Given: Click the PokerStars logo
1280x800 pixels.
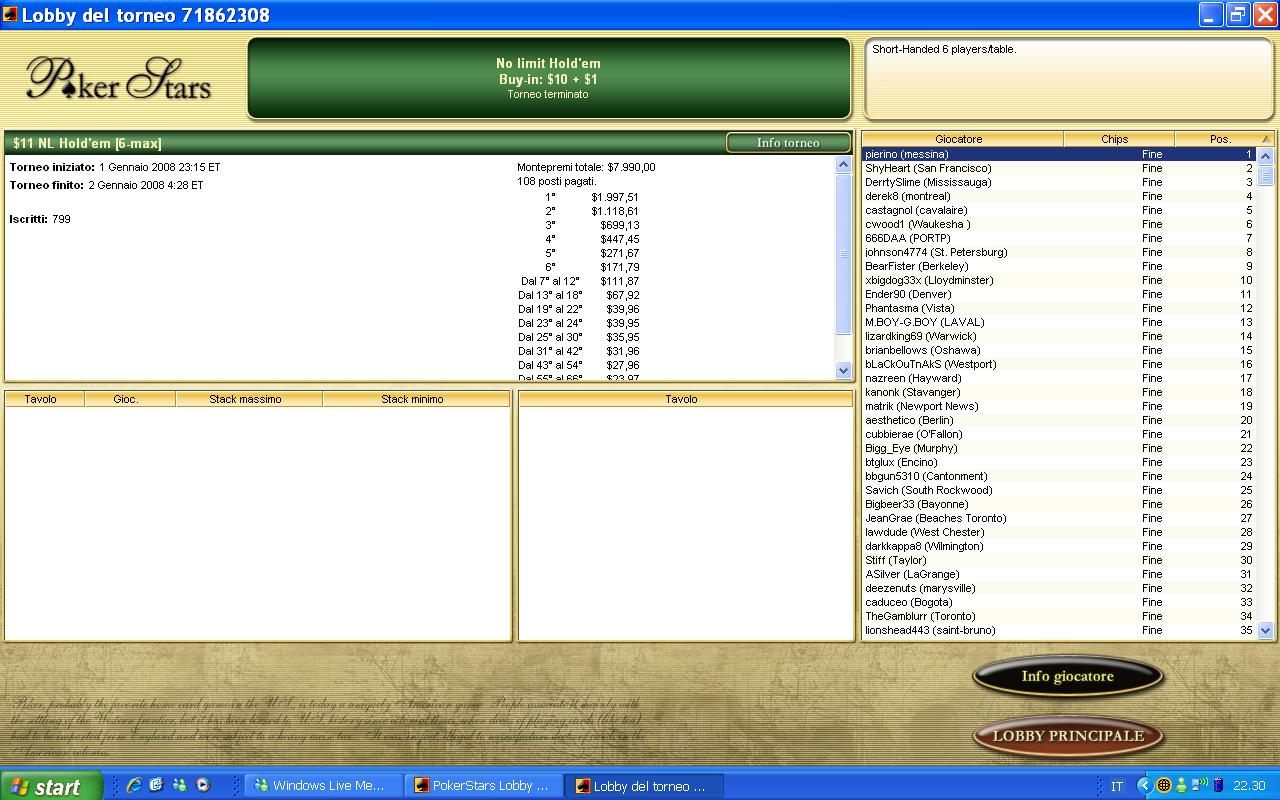Looking at the screenshot, I should point(119,78).
